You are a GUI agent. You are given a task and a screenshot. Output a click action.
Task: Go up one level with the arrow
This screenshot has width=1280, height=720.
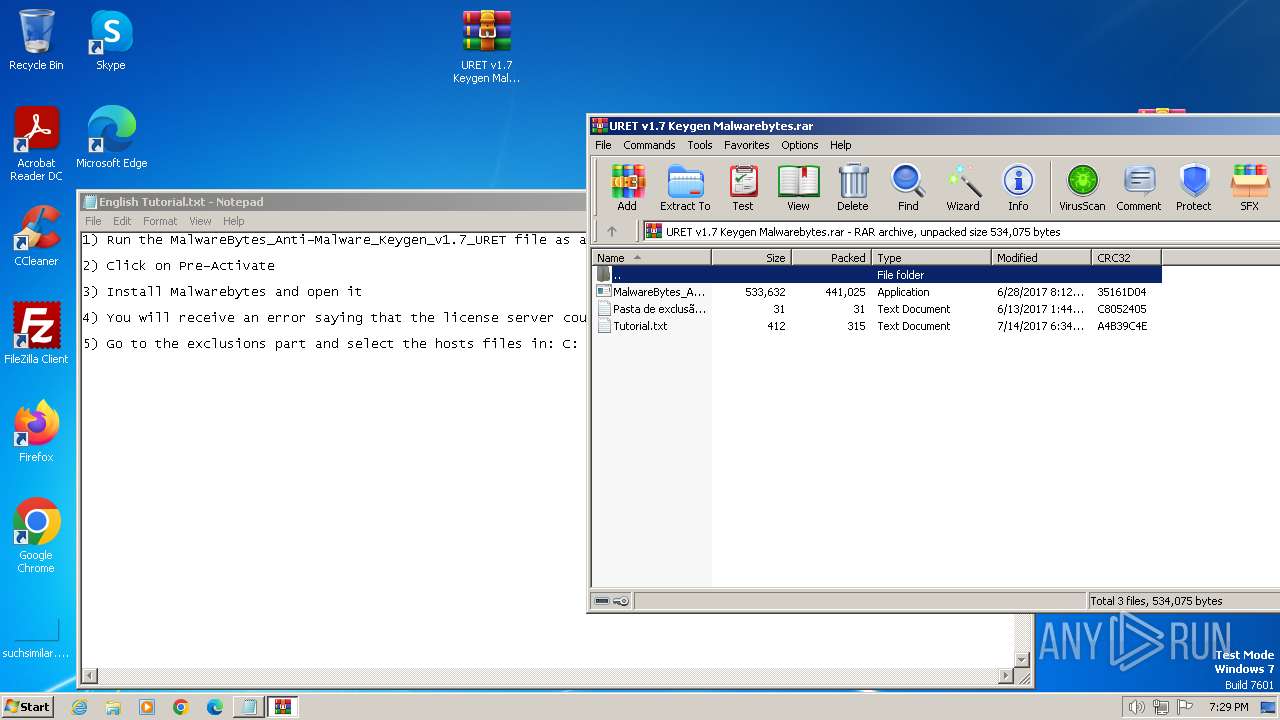(x=612, y=232)
